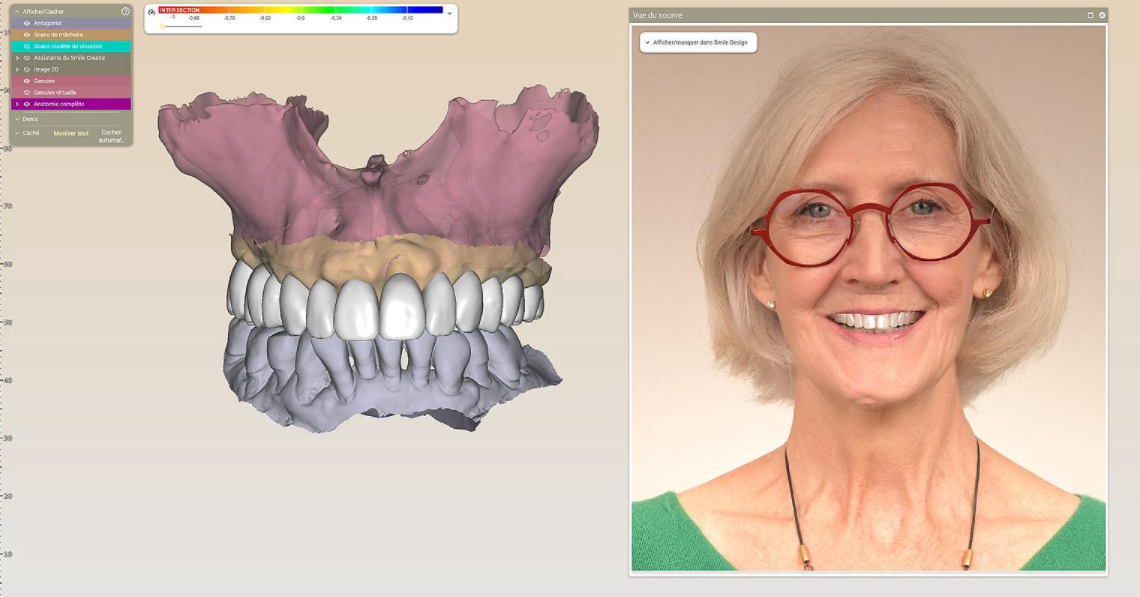The height and width of the screenshot is (597, 1140).
Task: Toggle eye icon for Anatomie complète
Action: pos(27,104)
